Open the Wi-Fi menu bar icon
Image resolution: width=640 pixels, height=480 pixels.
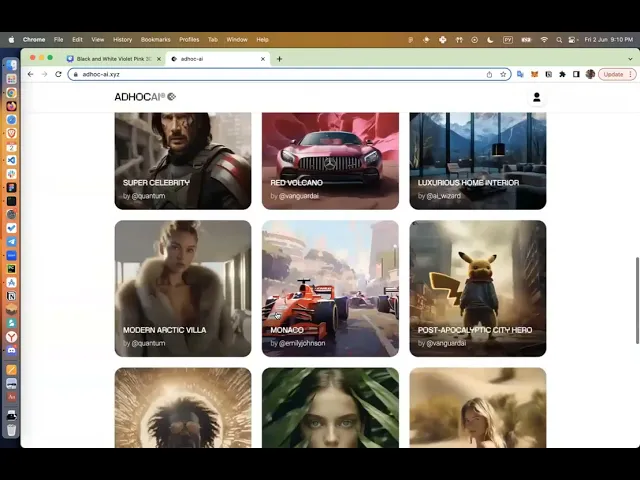[x=544, y=40]
